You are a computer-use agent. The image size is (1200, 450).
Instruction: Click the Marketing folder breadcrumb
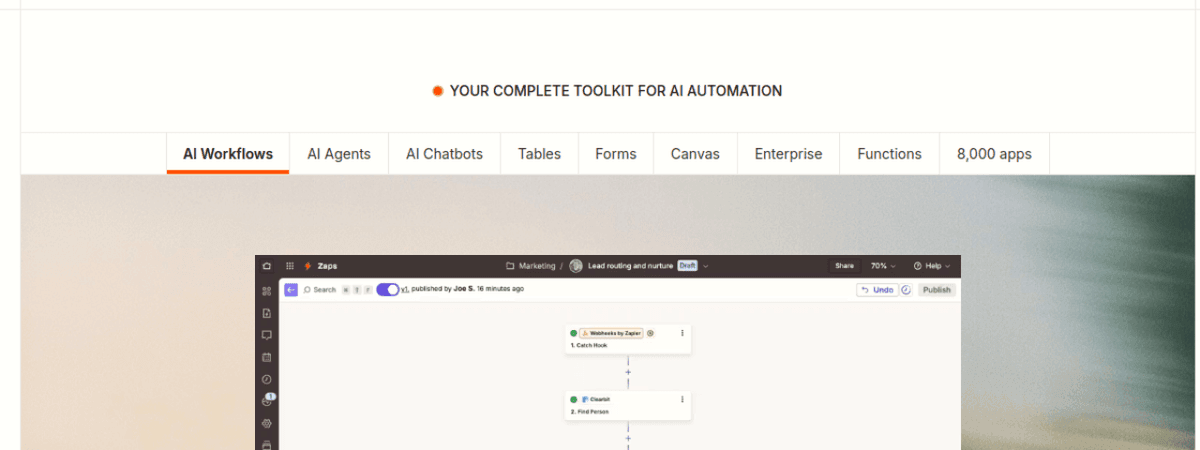(x=530, y=266)
